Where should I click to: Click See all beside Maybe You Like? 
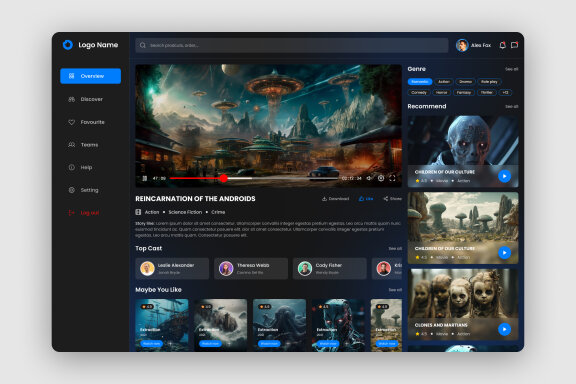[x=395, y=290]
